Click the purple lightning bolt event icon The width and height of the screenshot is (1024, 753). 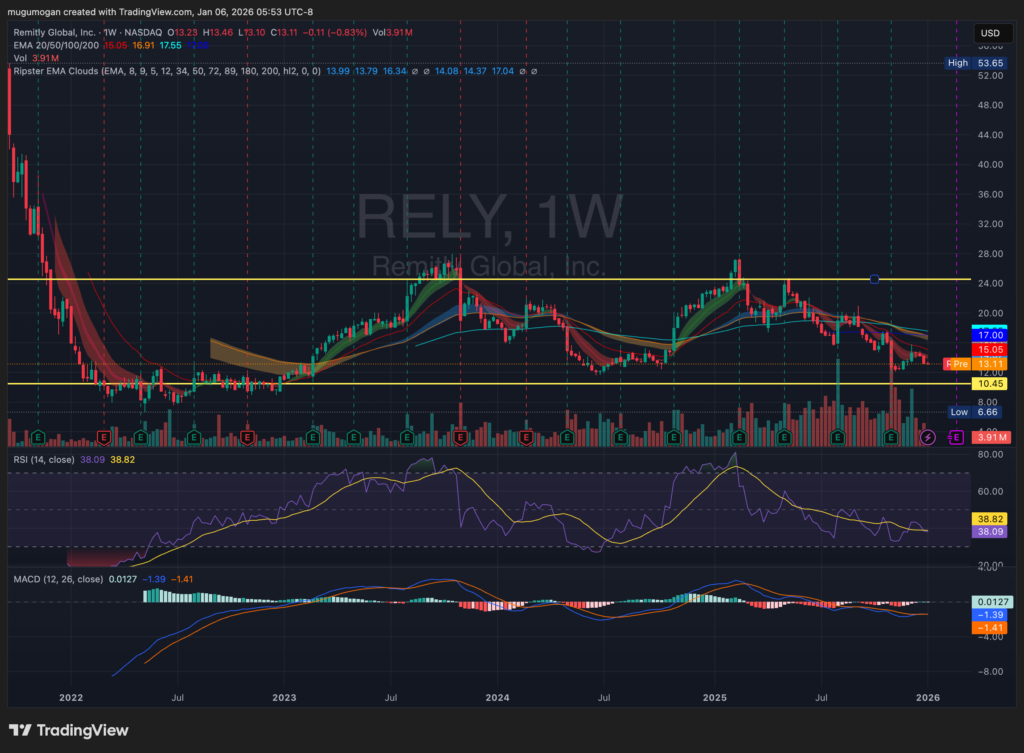[x=927, y=437]
